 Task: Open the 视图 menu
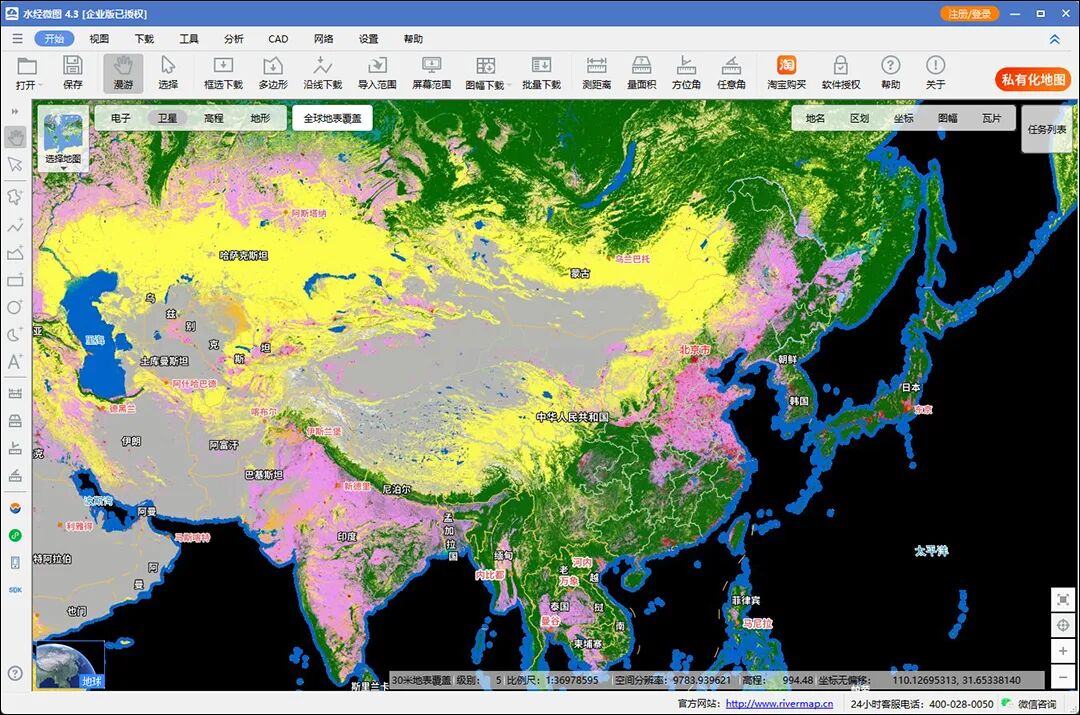(99, 39)
